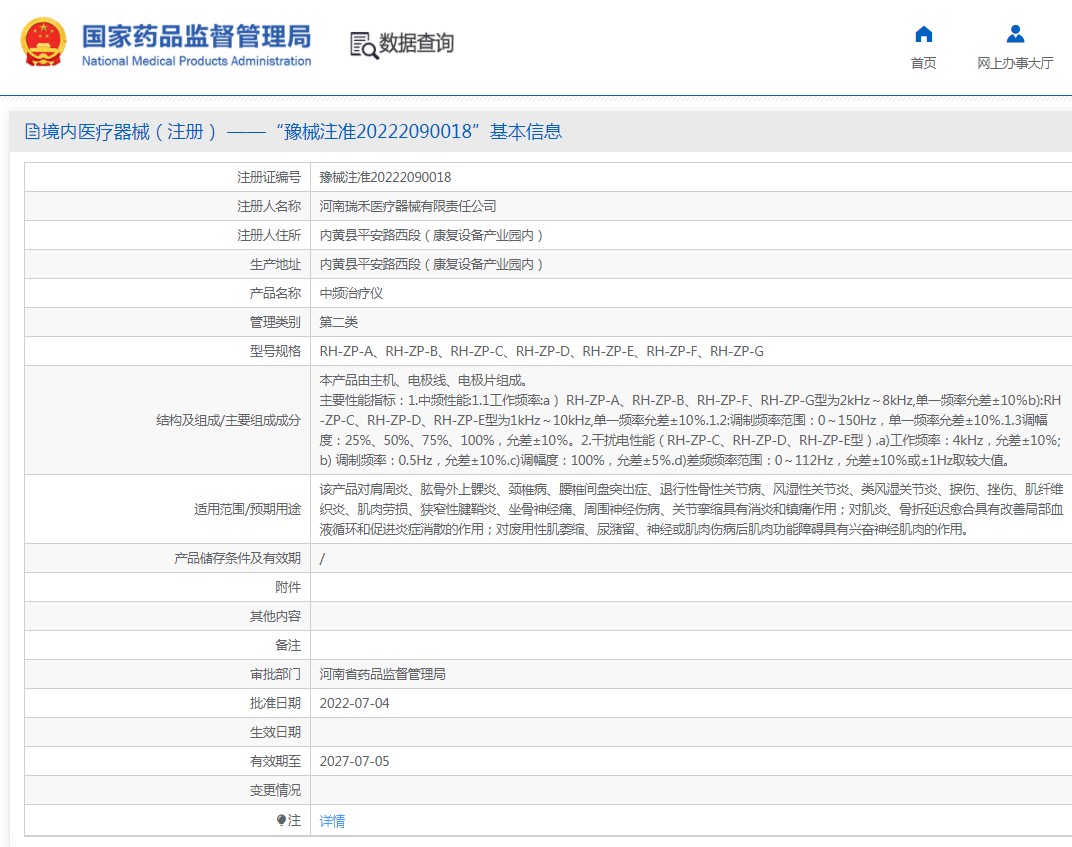Click the 审批部门 row label
Image resolution: width=1072 pixels, height=847 pixels.
point(275,674)
